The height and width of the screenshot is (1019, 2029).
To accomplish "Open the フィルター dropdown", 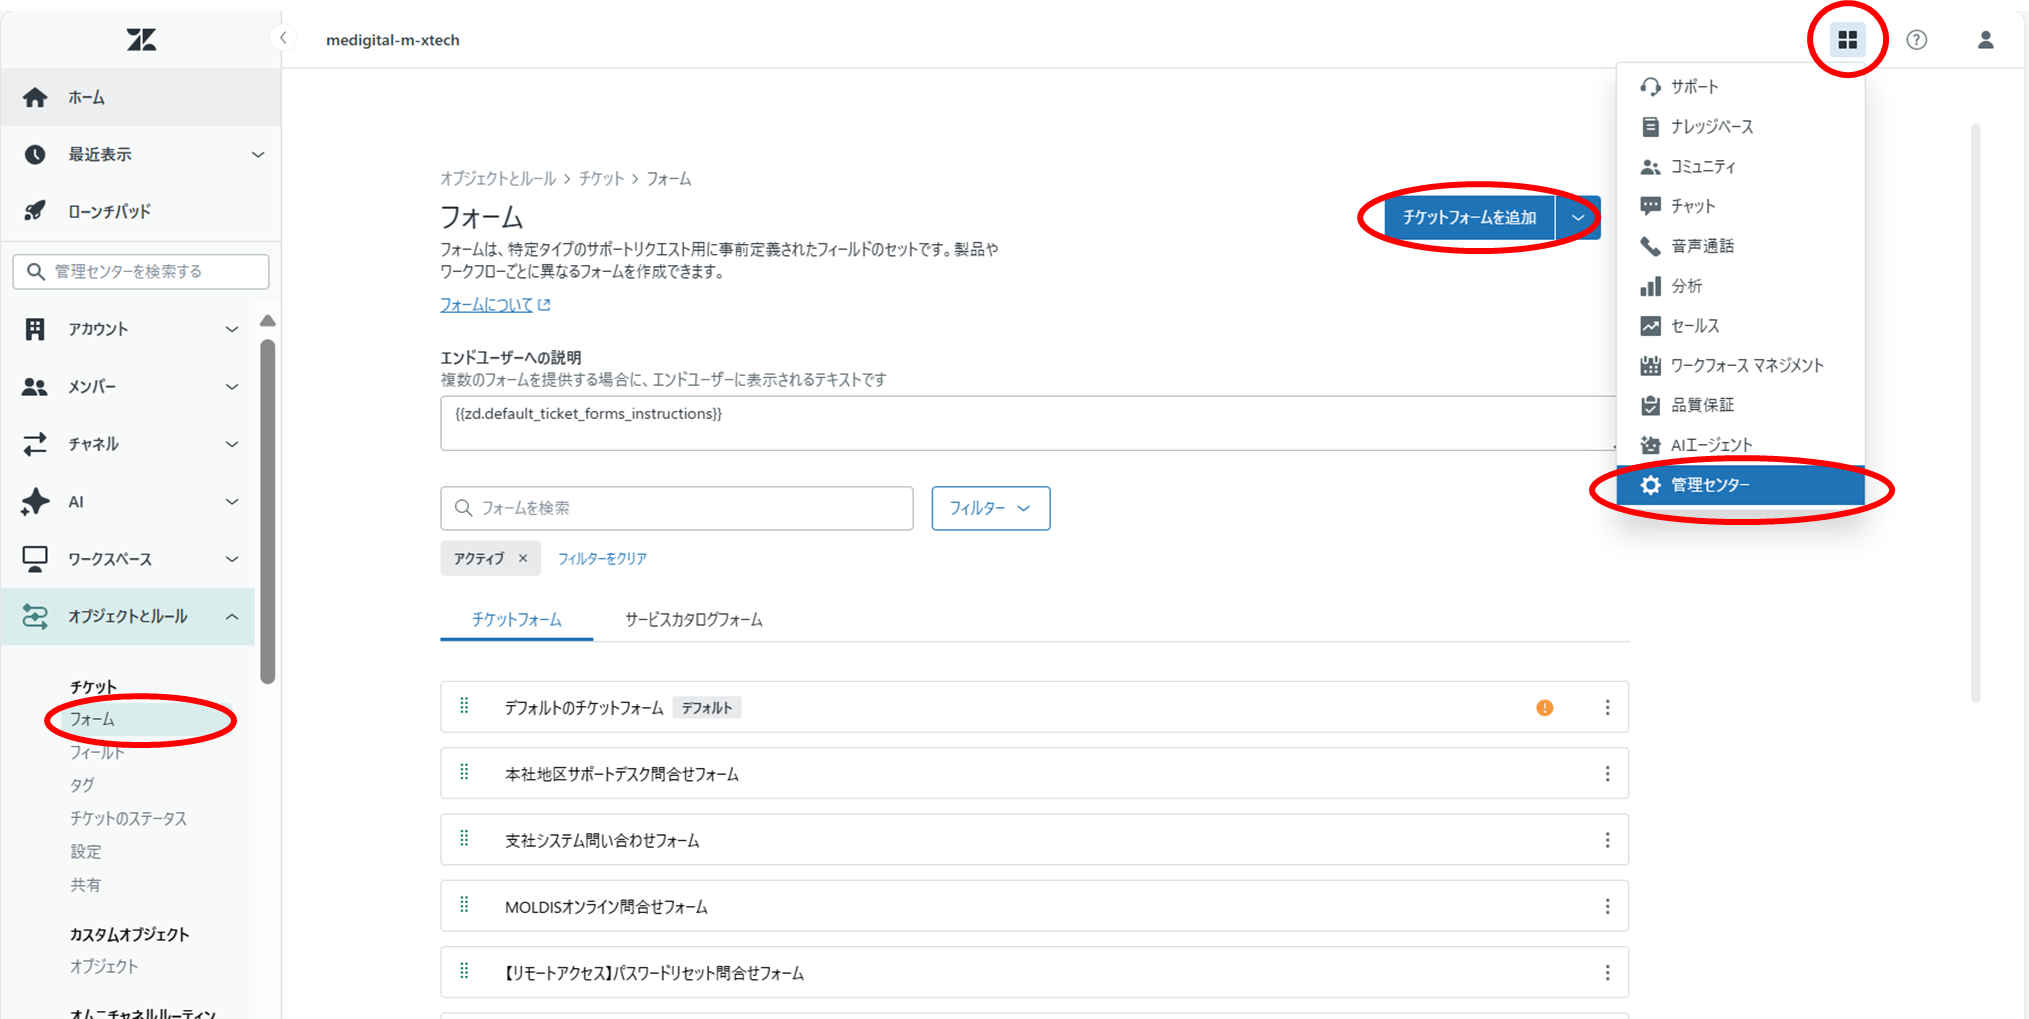I will [990, 508].
